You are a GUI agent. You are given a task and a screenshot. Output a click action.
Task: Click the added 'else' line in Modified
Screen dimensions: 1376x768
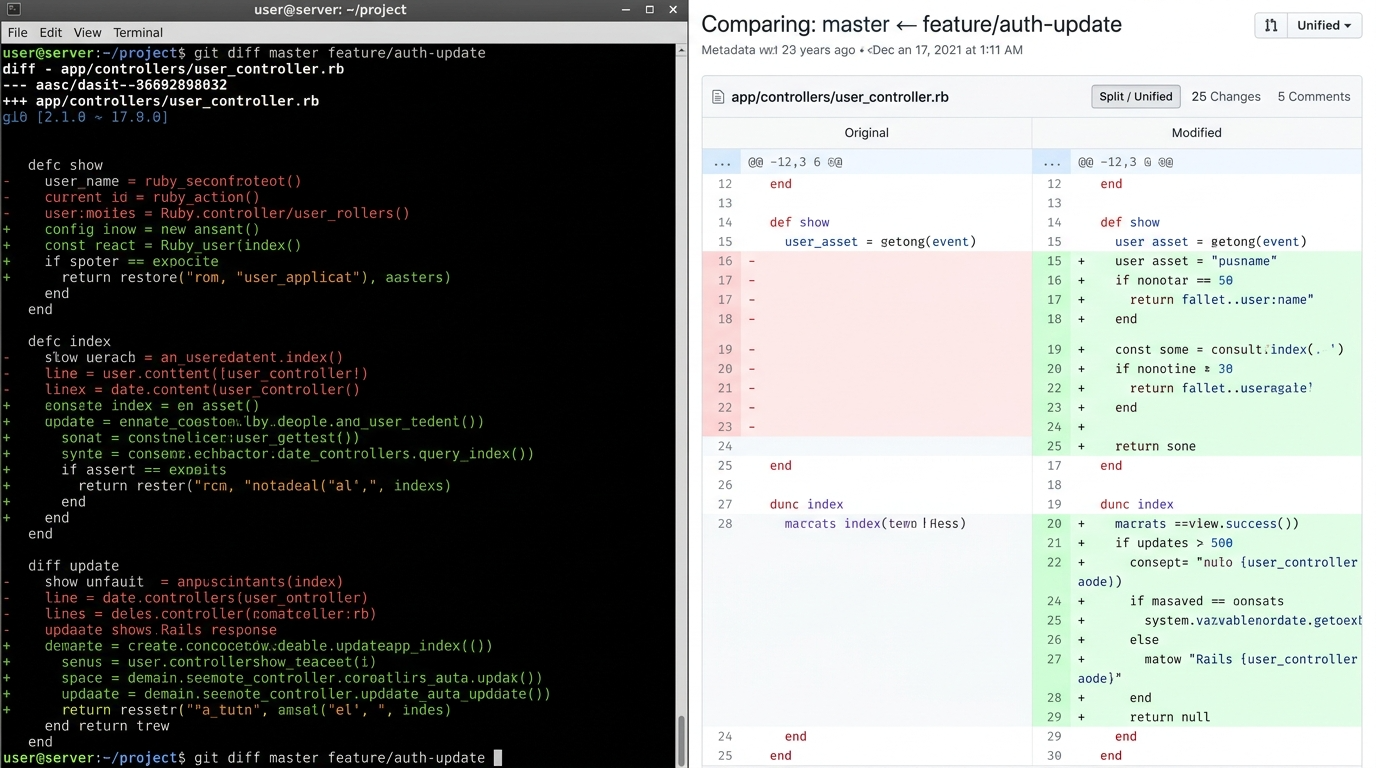(x=1144, y=640)
